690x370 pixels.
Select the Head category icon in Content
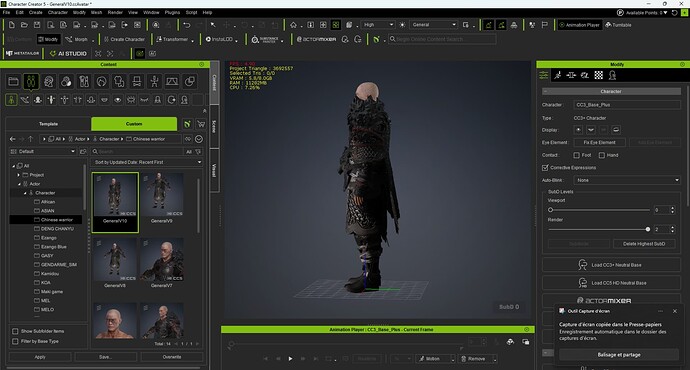48,81
